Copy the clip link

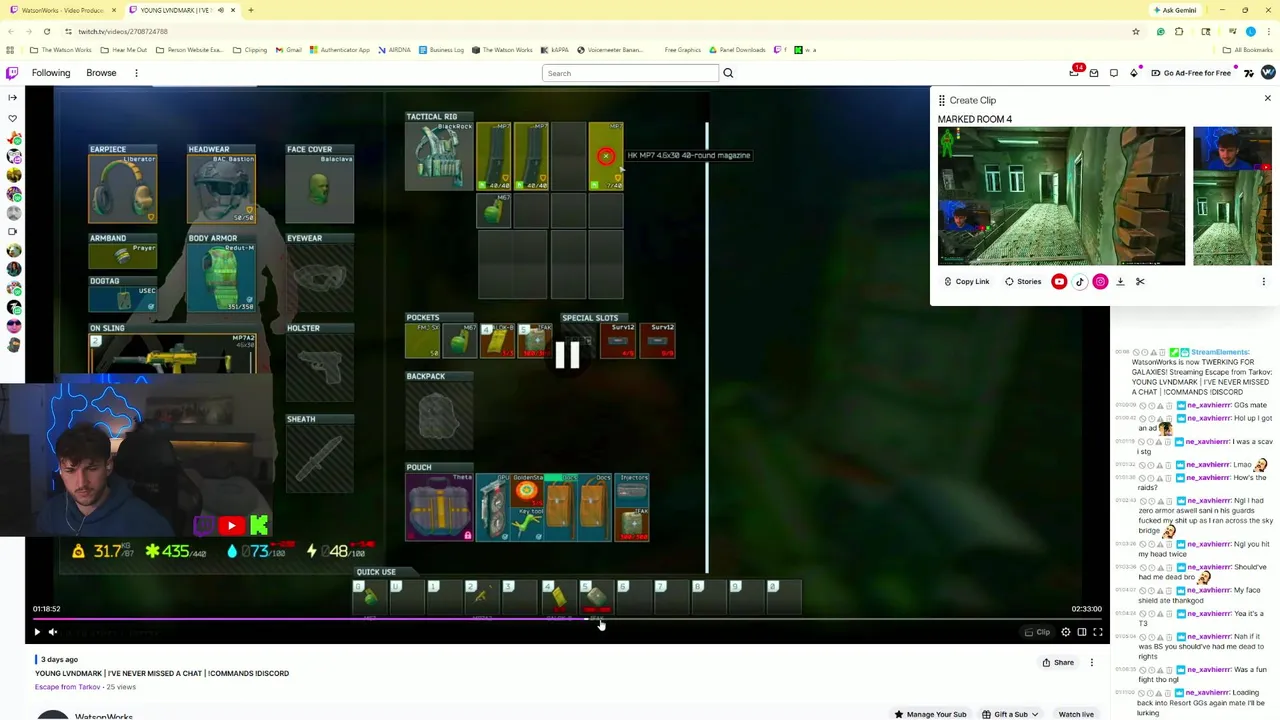pos(966,282)
